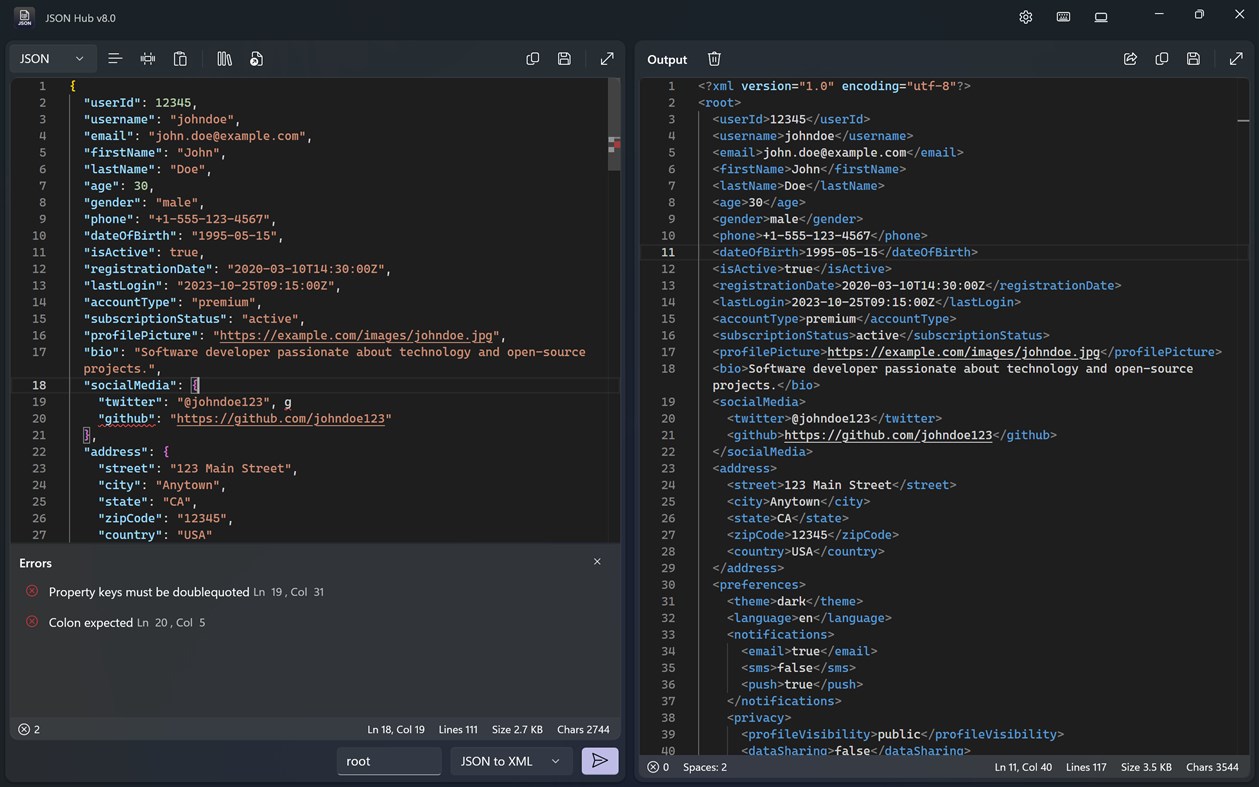Click the "userId" key on JSON line 2
1259x787 pixels.
(x=112, y=103)
